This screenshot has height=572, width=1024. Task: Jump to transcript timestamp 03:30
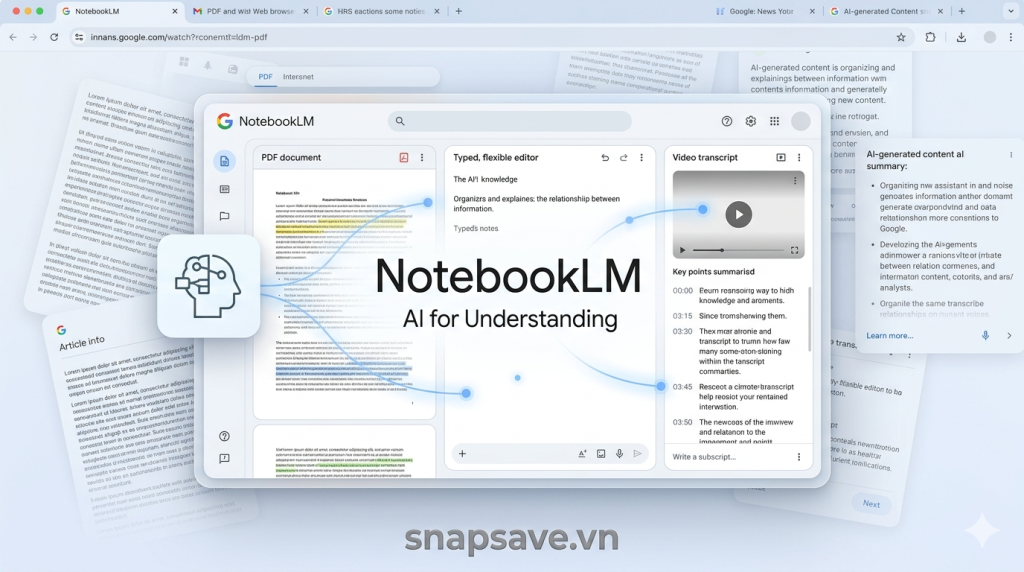682,332
